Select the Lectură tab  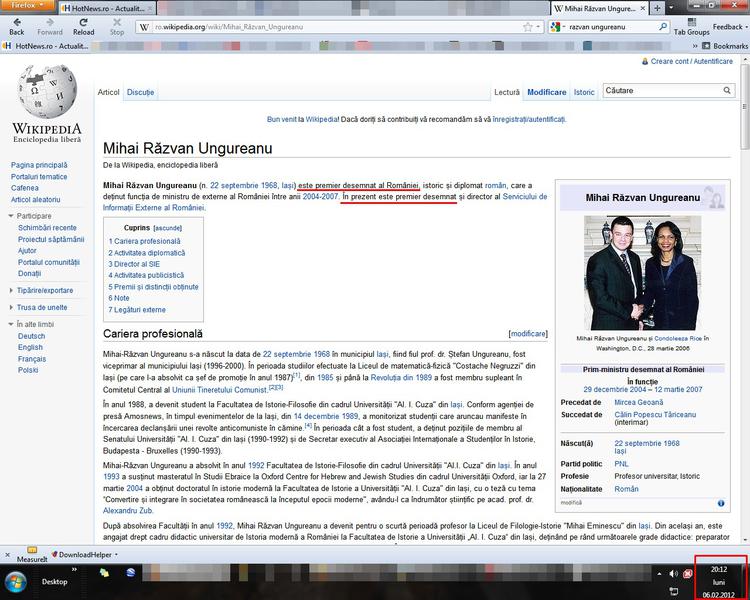tap(507, 92)
